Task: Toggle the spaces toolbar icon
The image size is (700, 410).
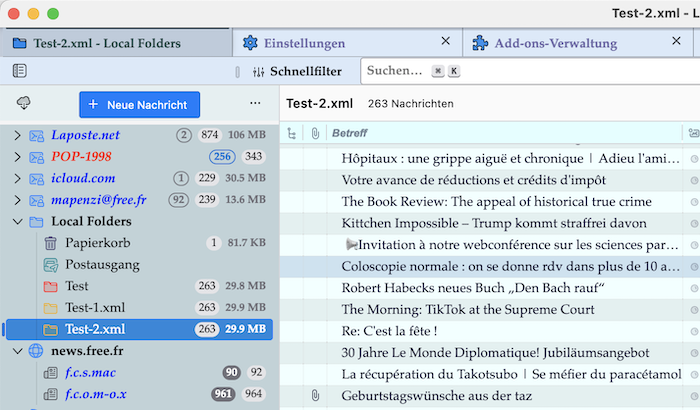Action: click(20, 71)
